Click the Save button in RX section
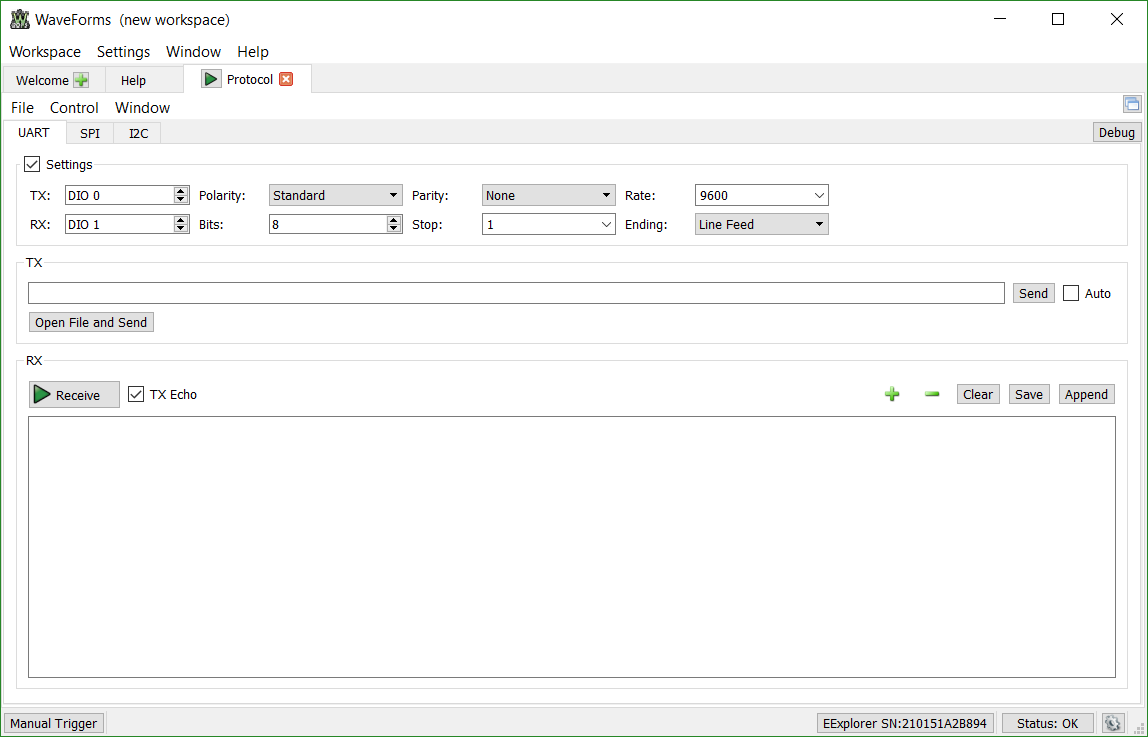The height and width of the screenshot is (737, 1148). point(1029,394)
